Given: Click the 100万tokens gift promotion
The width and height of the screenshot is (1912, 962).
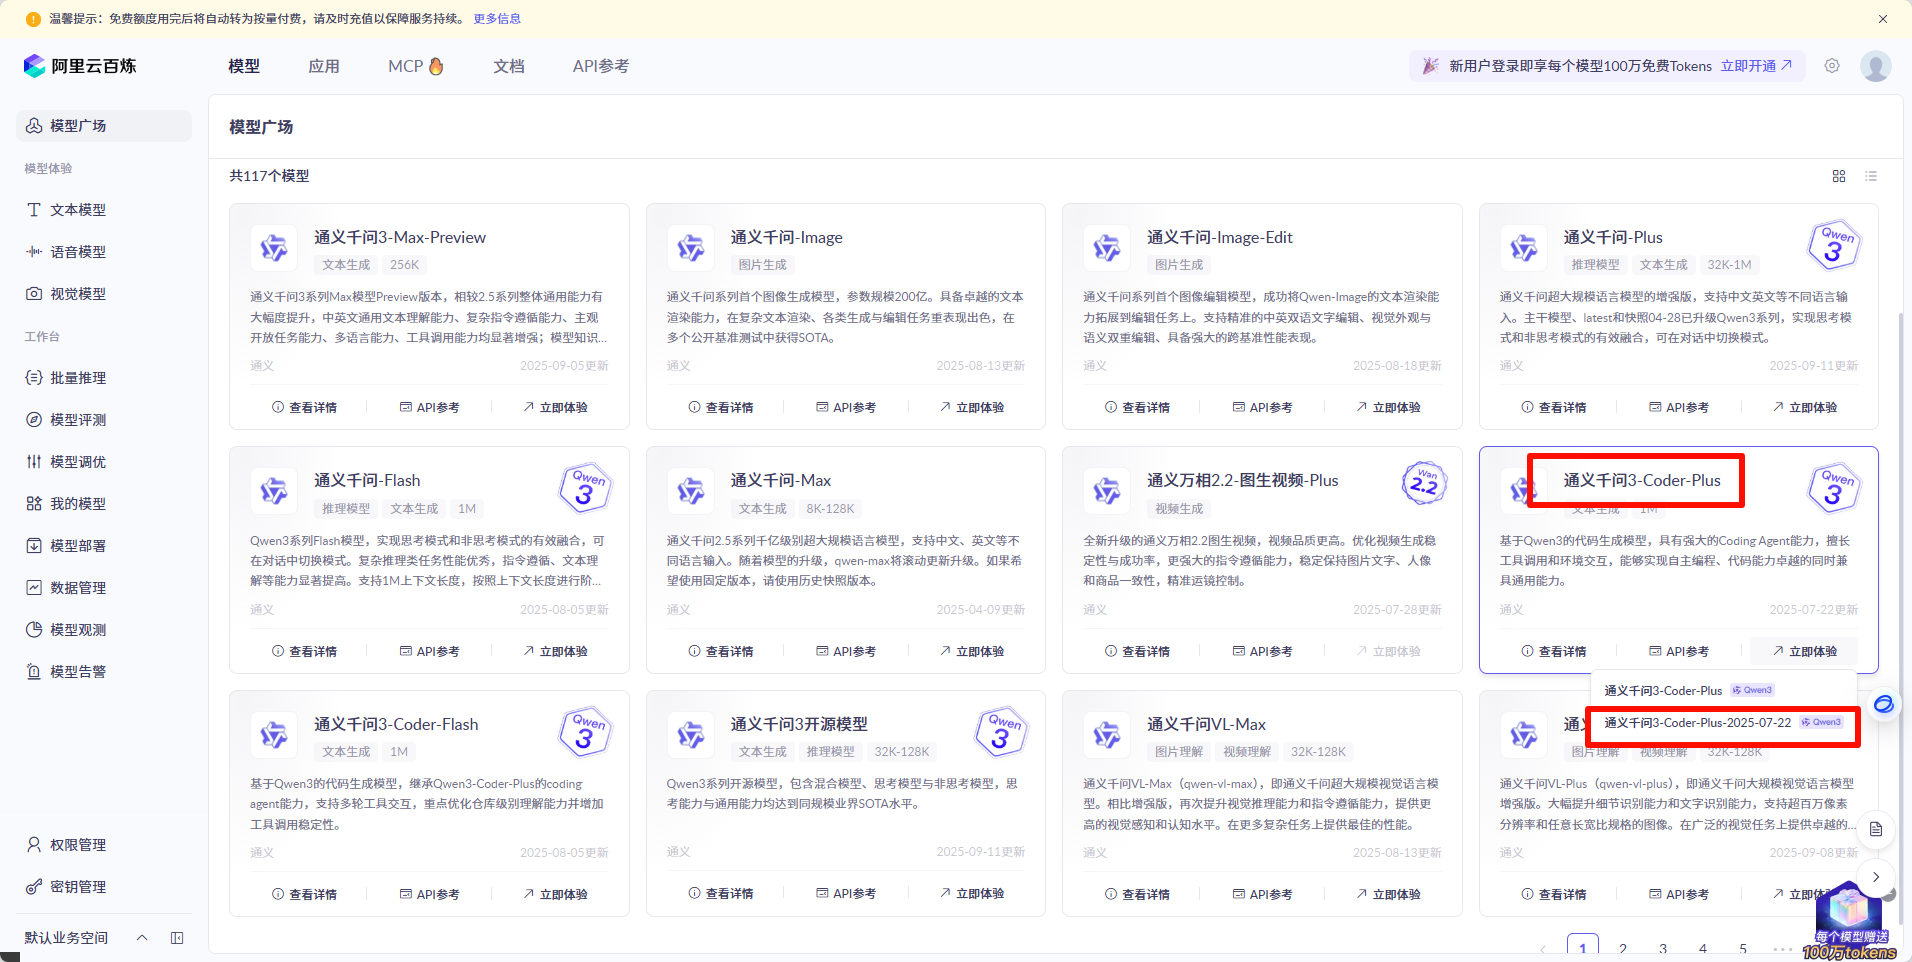Looking at the screenshot, I should (1850, 922).
